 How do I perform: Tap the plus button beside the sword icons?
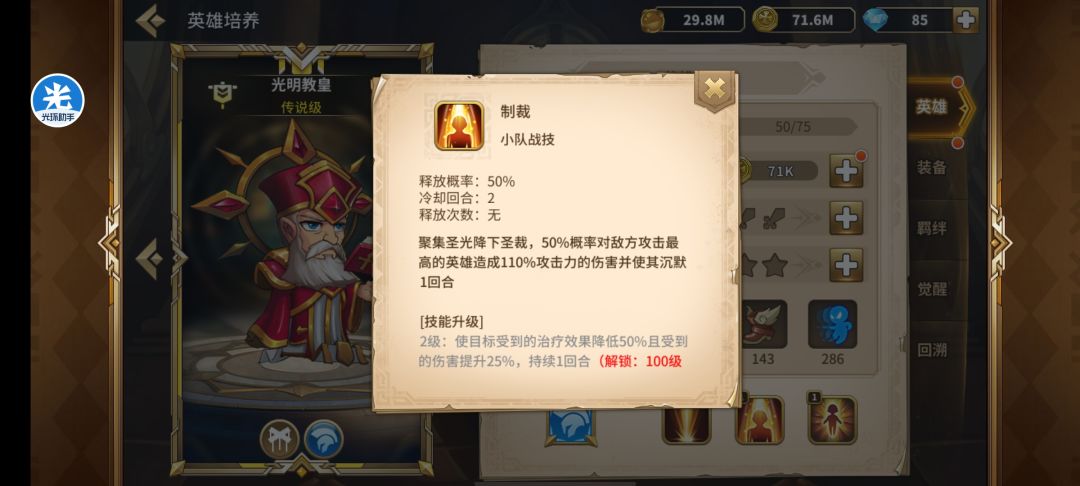(x=846, y=218)
